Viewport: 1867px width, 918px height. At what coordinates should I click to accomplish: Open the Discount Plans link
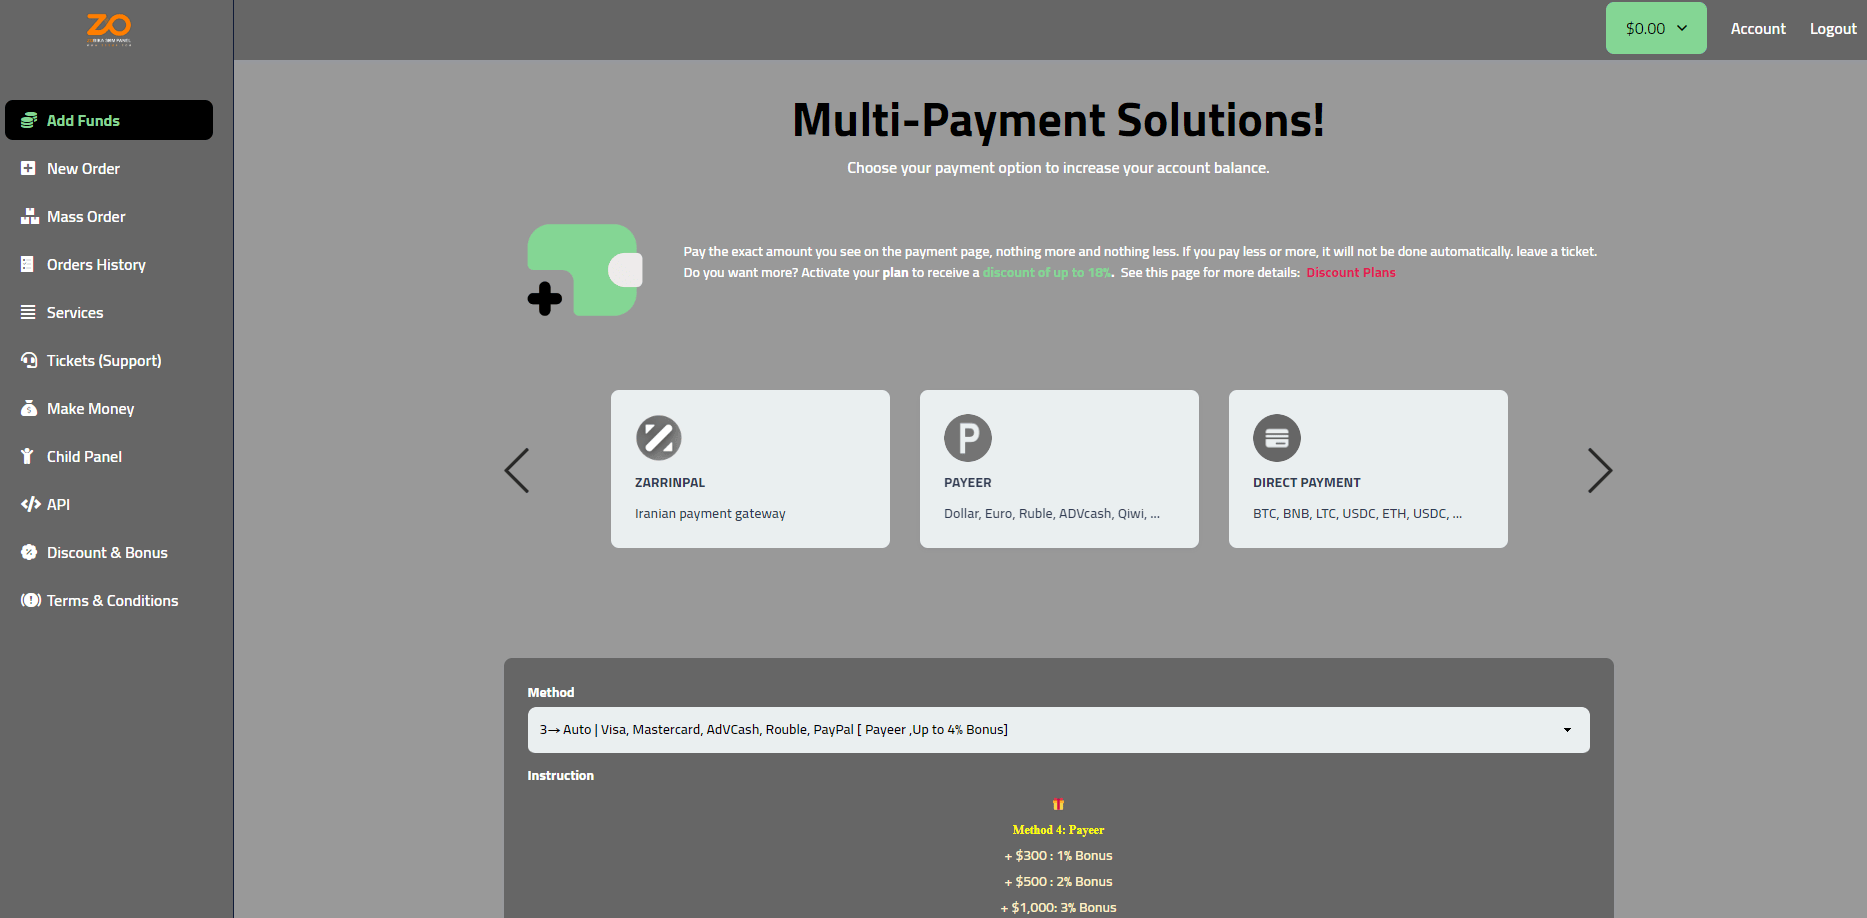pyautogui.click(x=1350, y=273)
